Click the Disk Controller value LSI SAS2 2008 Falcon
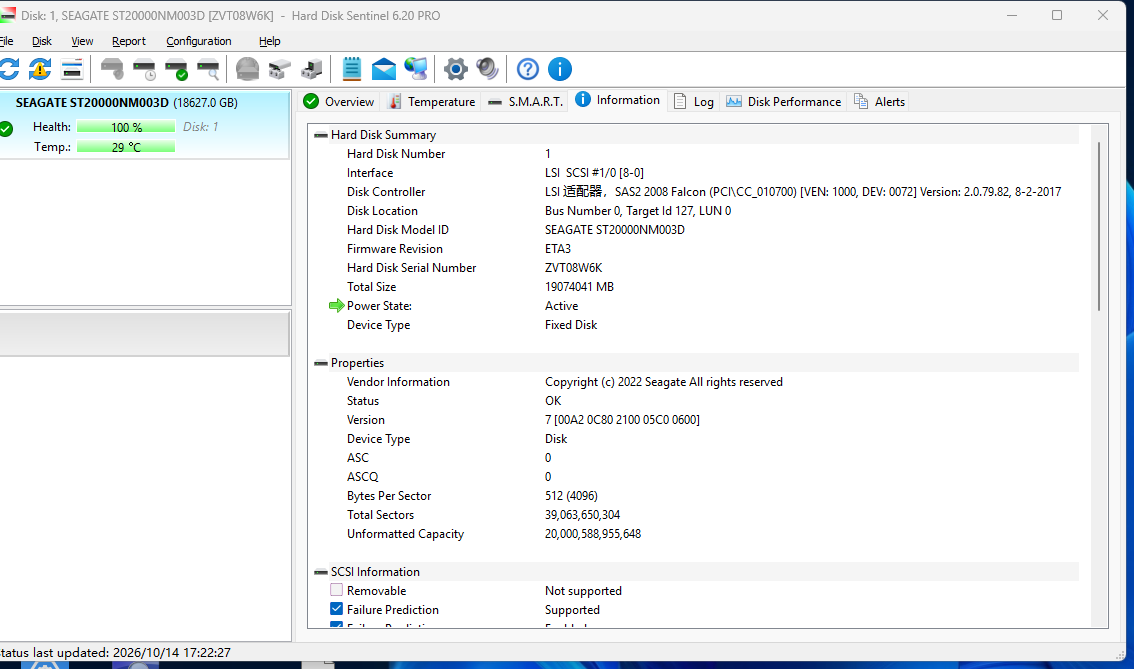1134x669 pixels. pos(803,192)
